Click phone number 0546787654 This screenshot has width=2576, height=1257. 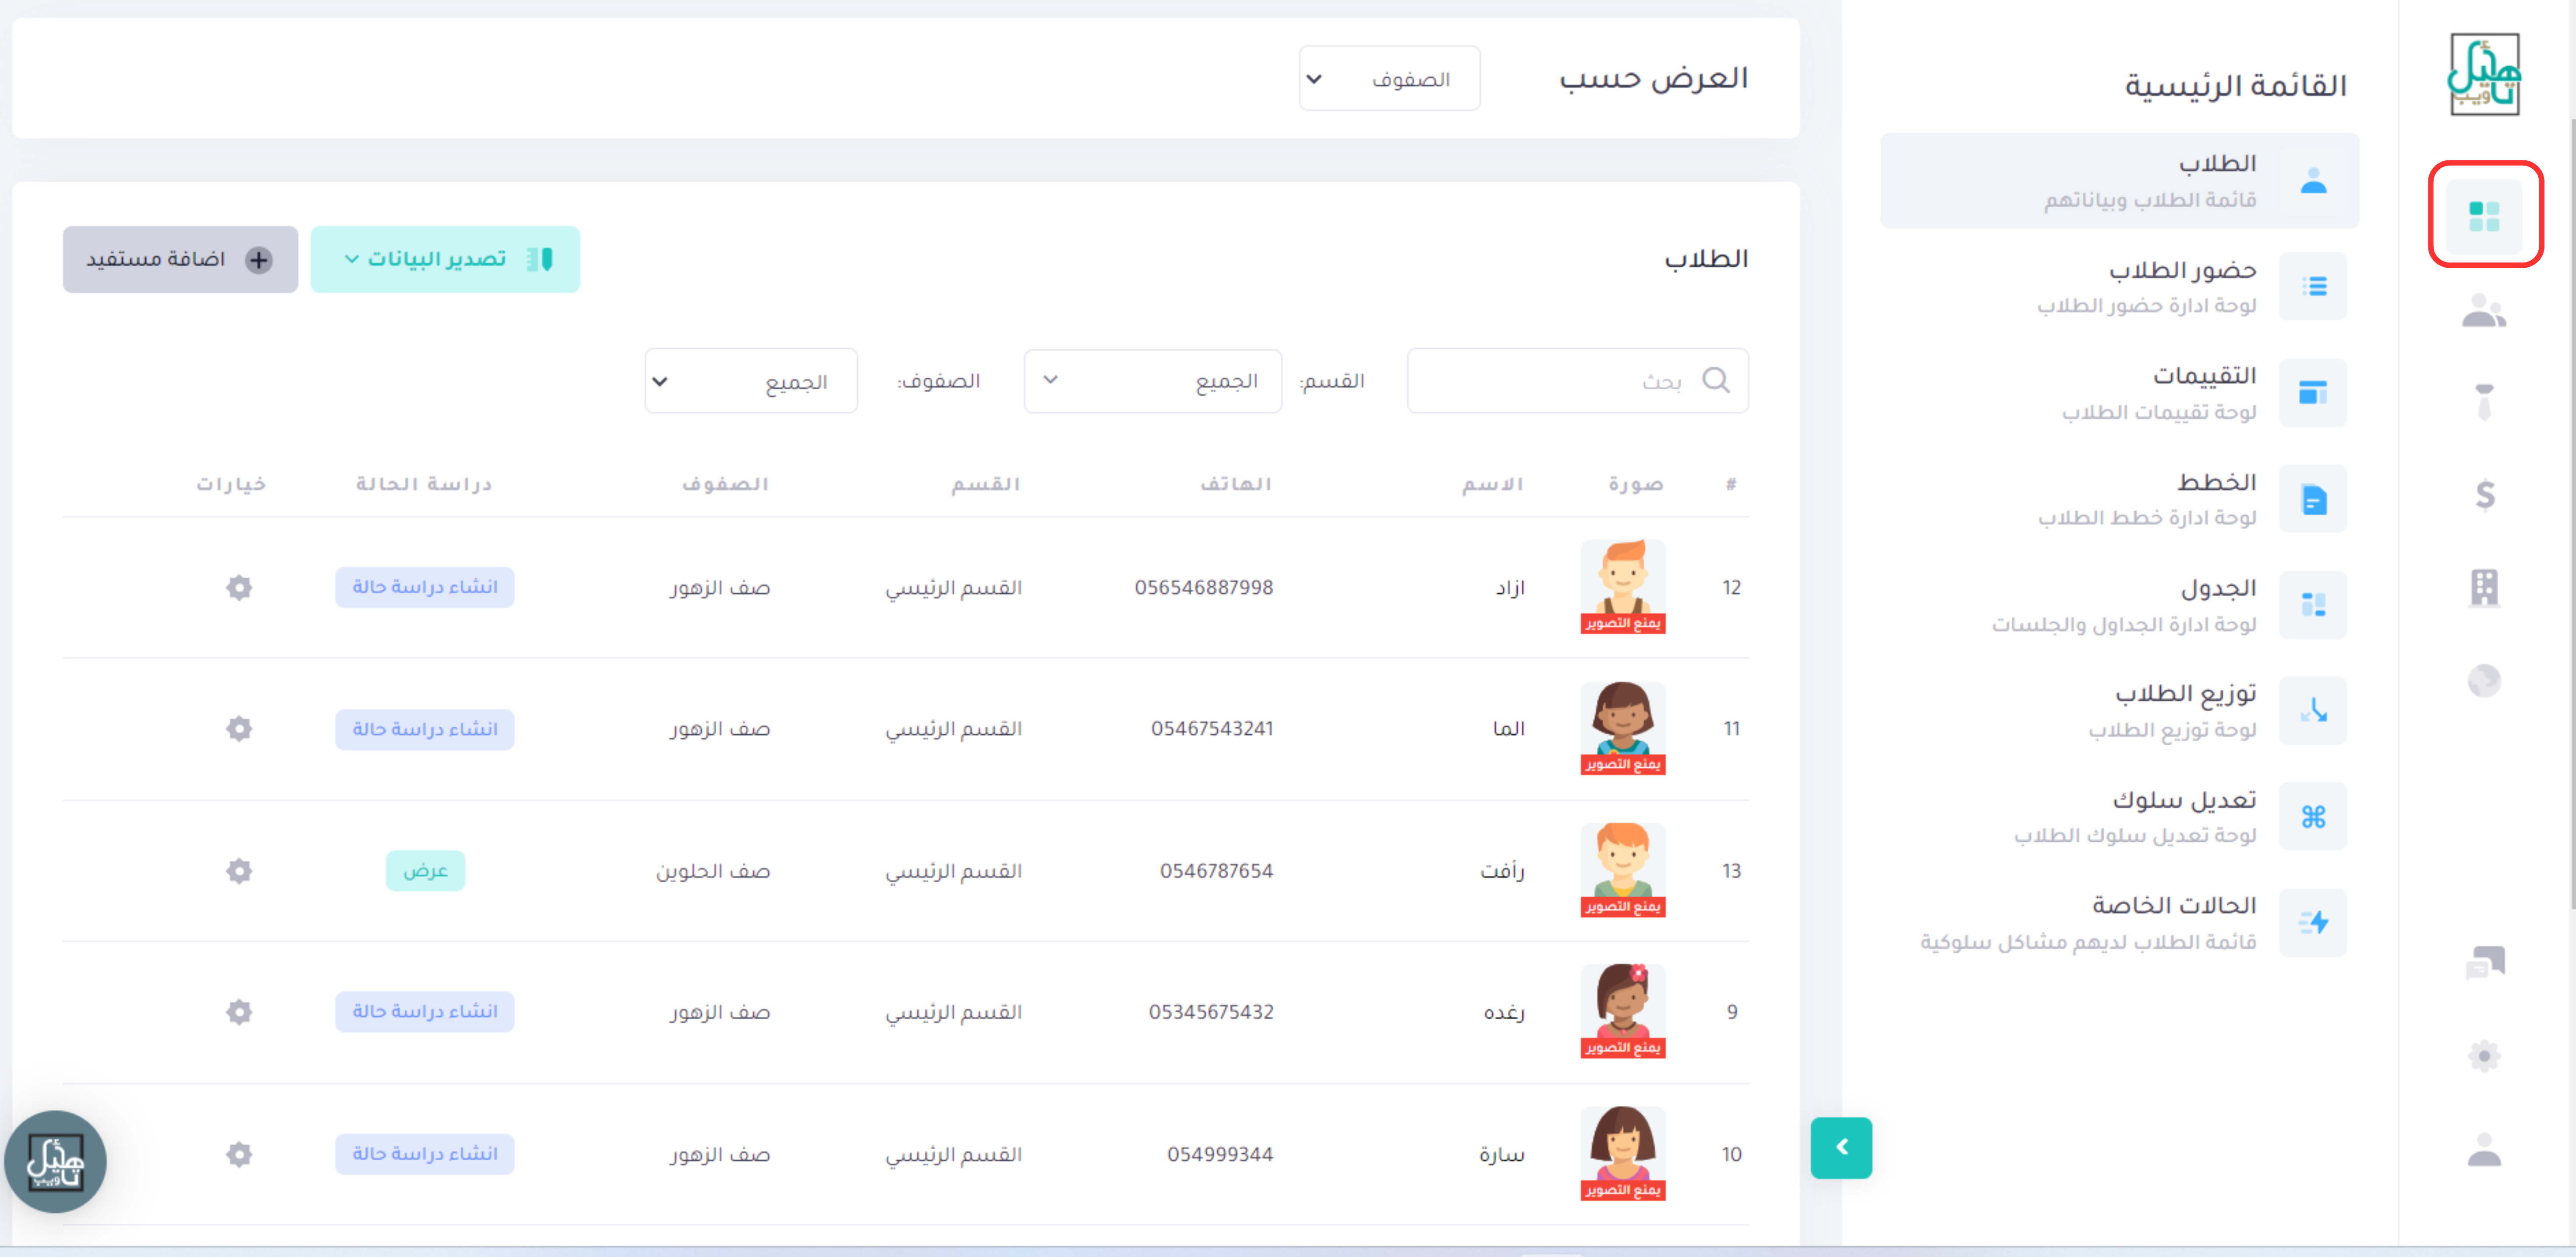point(1216,871)
